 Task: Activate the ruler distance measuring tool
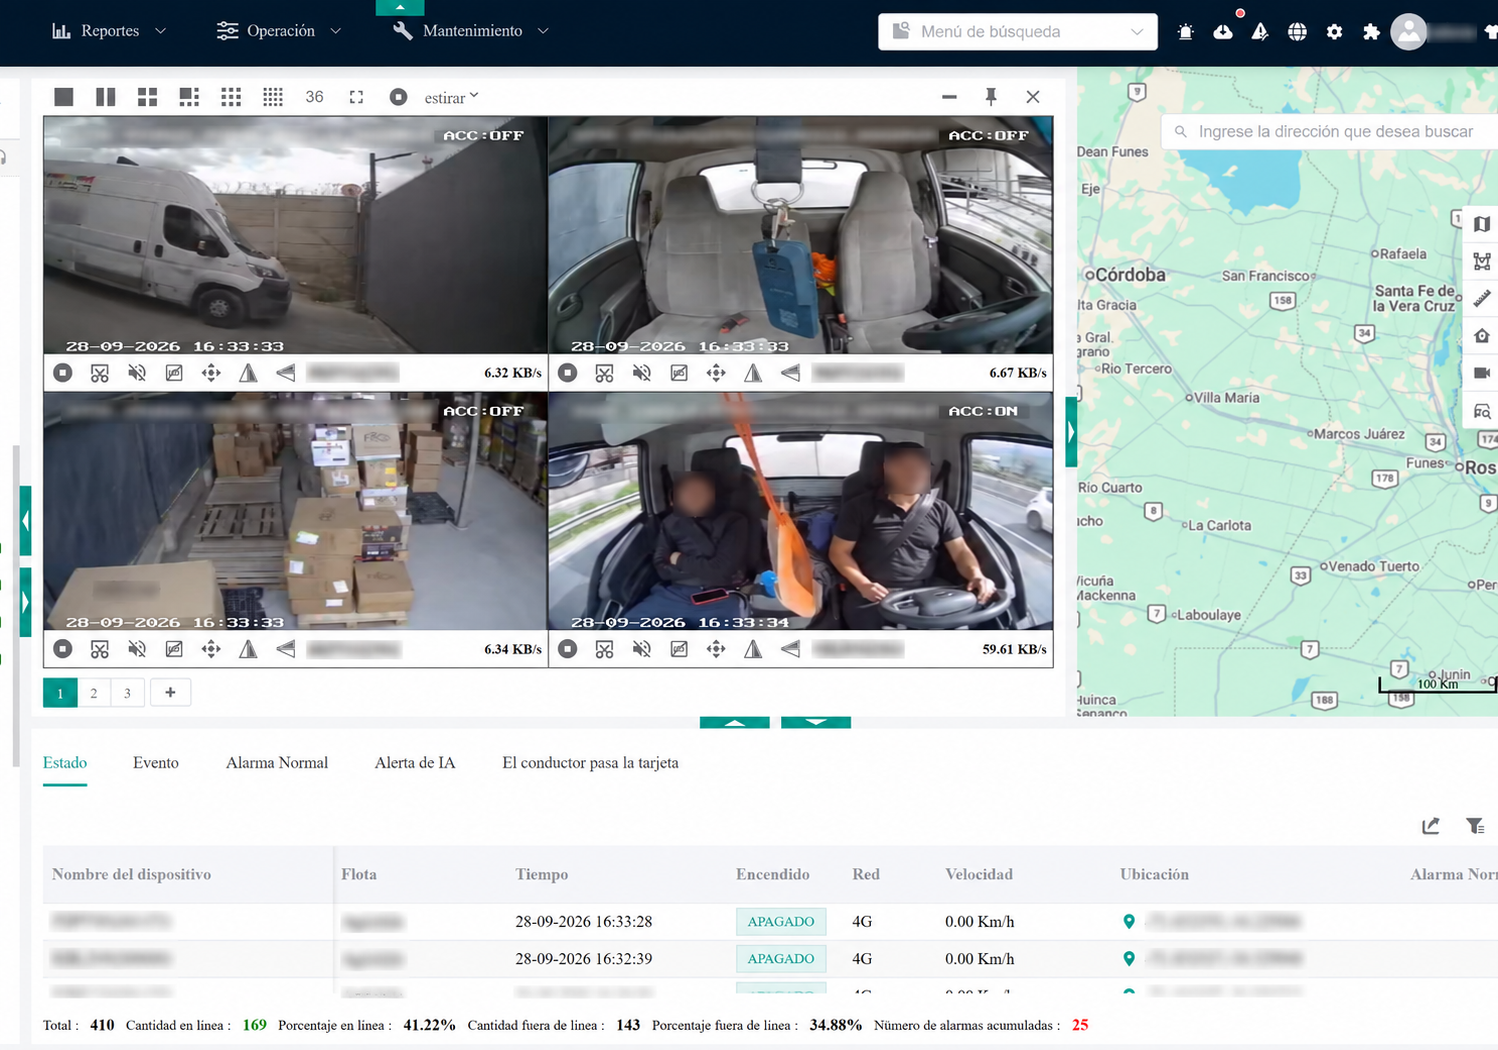pyautogui.click(x=1482, y=299)
